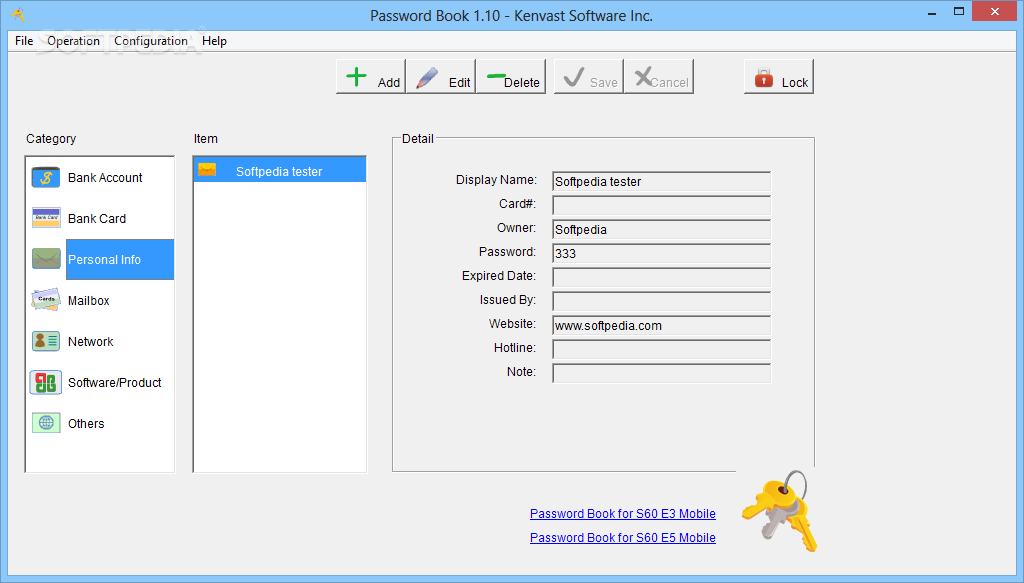Viewport: 1024px width, 583px height.
Task: Choose the Network contact card icon
Action: 46,341
